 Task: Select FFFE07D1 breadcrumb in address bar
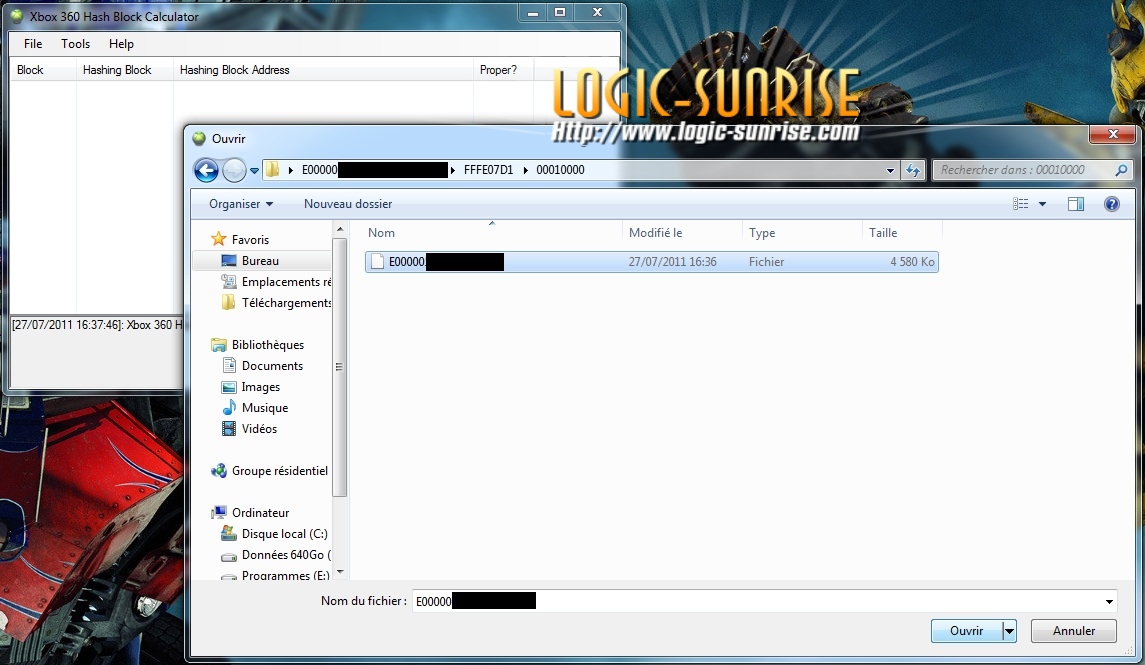coord(488,170)
